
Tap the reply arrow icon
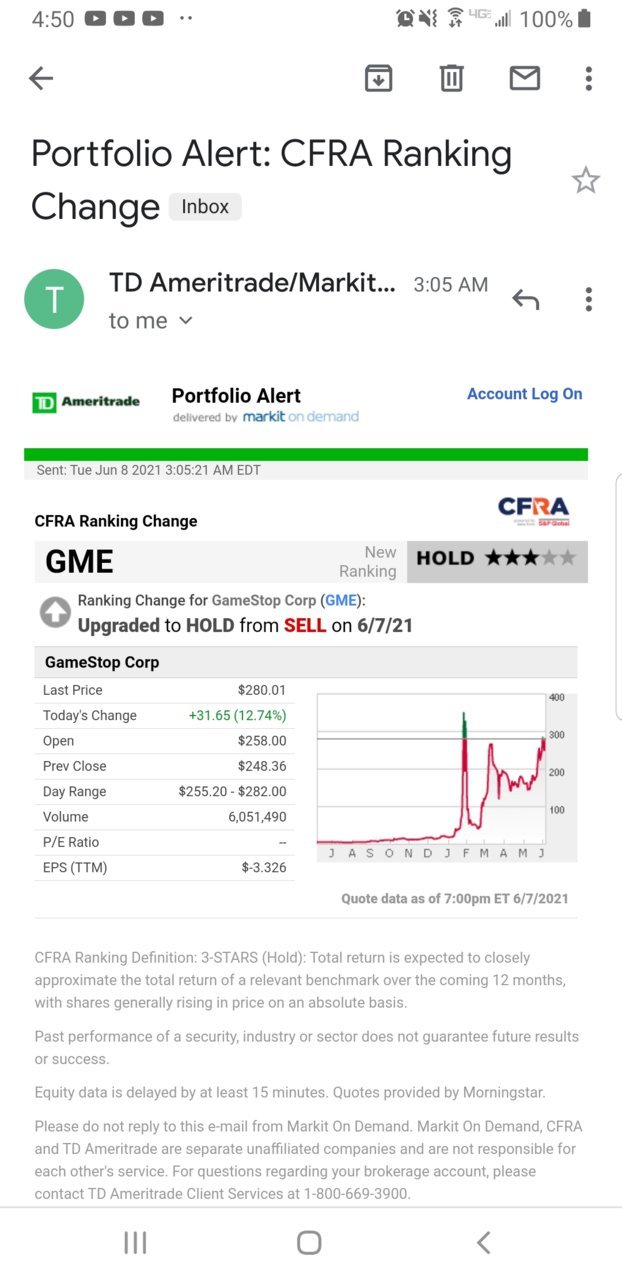click(525, 299)
